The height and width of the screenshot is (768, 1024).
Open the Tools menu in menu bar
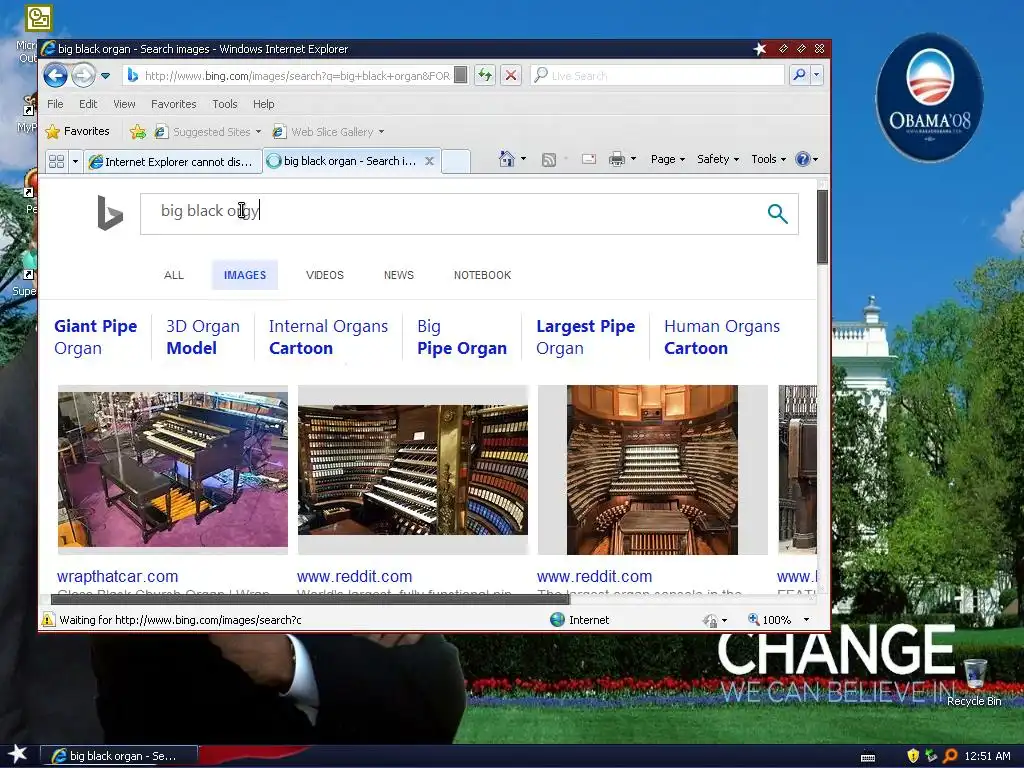(x=225, y=104)
